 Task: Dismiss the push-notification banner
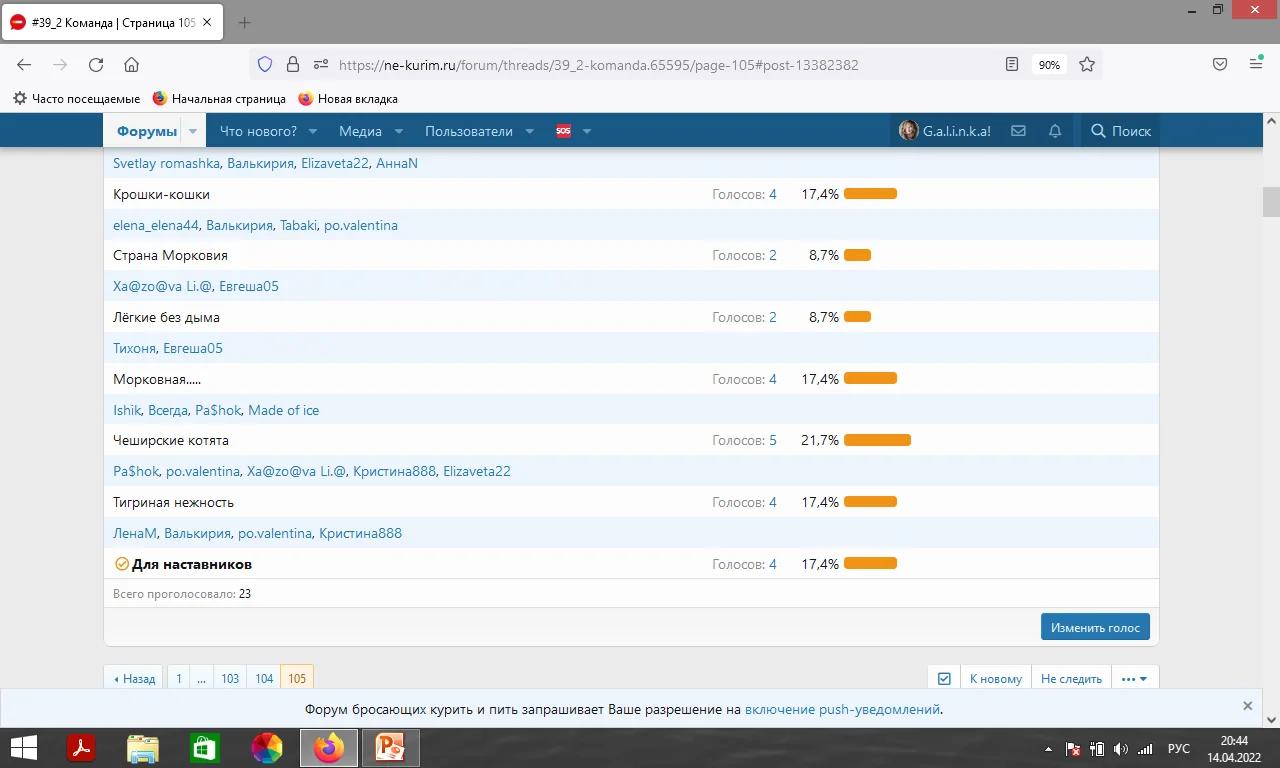pos(1247,706)
